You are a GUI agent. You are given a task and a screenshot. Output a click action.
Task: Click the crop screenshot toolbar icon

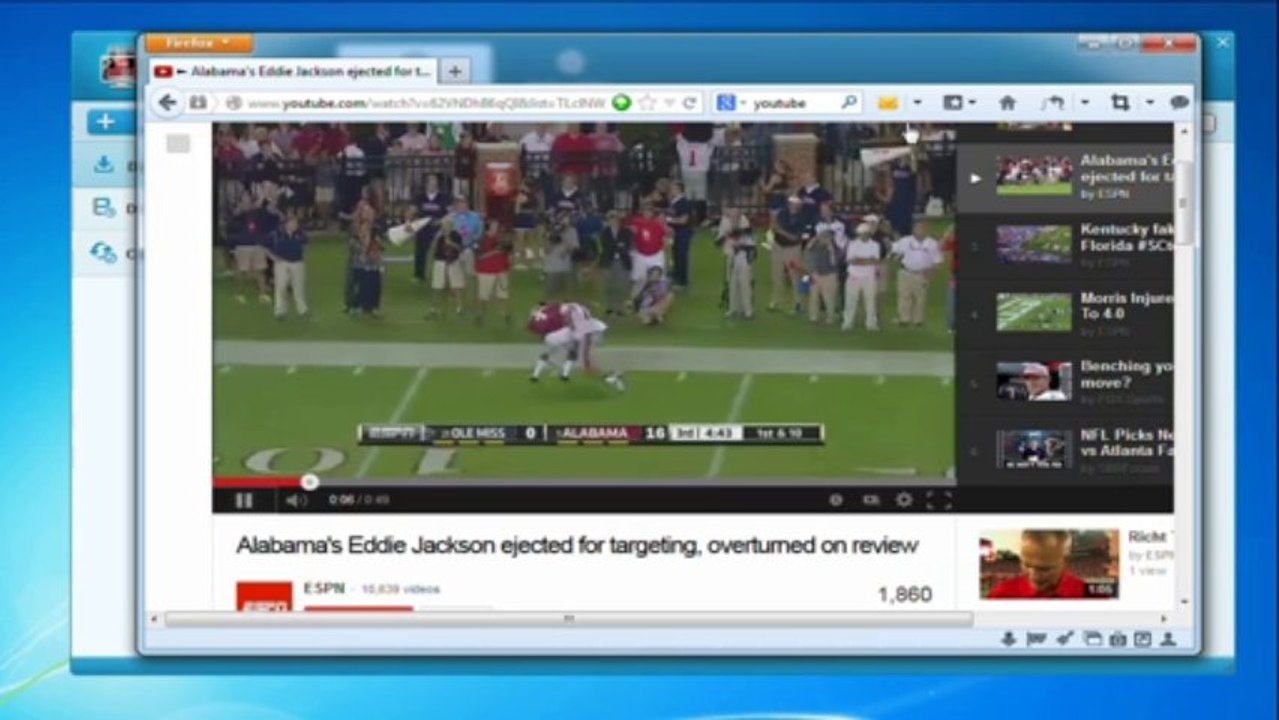tap(1120, 102)
